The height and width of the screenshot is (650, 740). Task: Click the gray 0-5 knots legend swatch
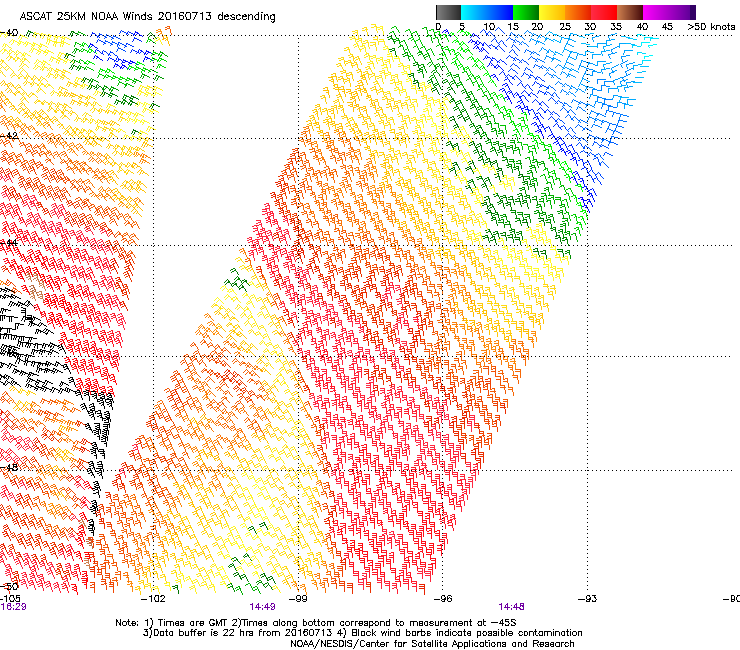[x=448, y=12]
